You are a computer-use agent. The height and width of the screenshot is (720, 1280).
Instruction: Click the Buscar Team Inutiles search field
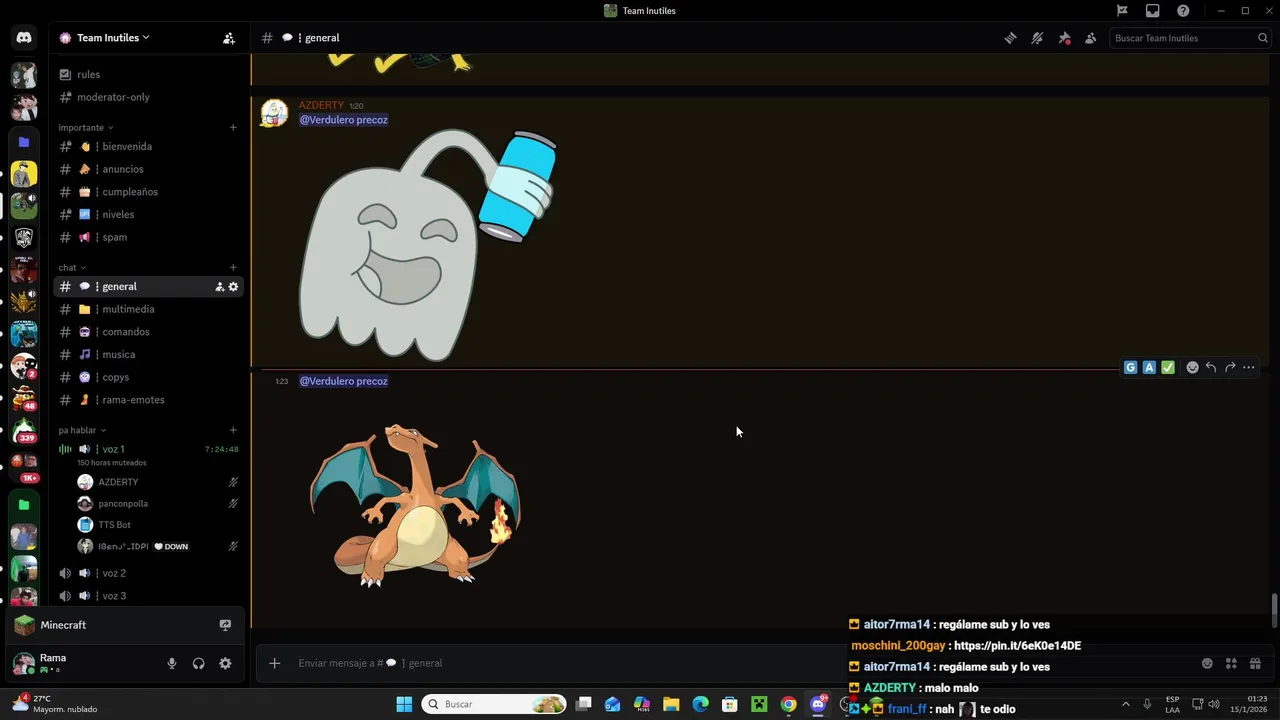(x=1189, y=38)
